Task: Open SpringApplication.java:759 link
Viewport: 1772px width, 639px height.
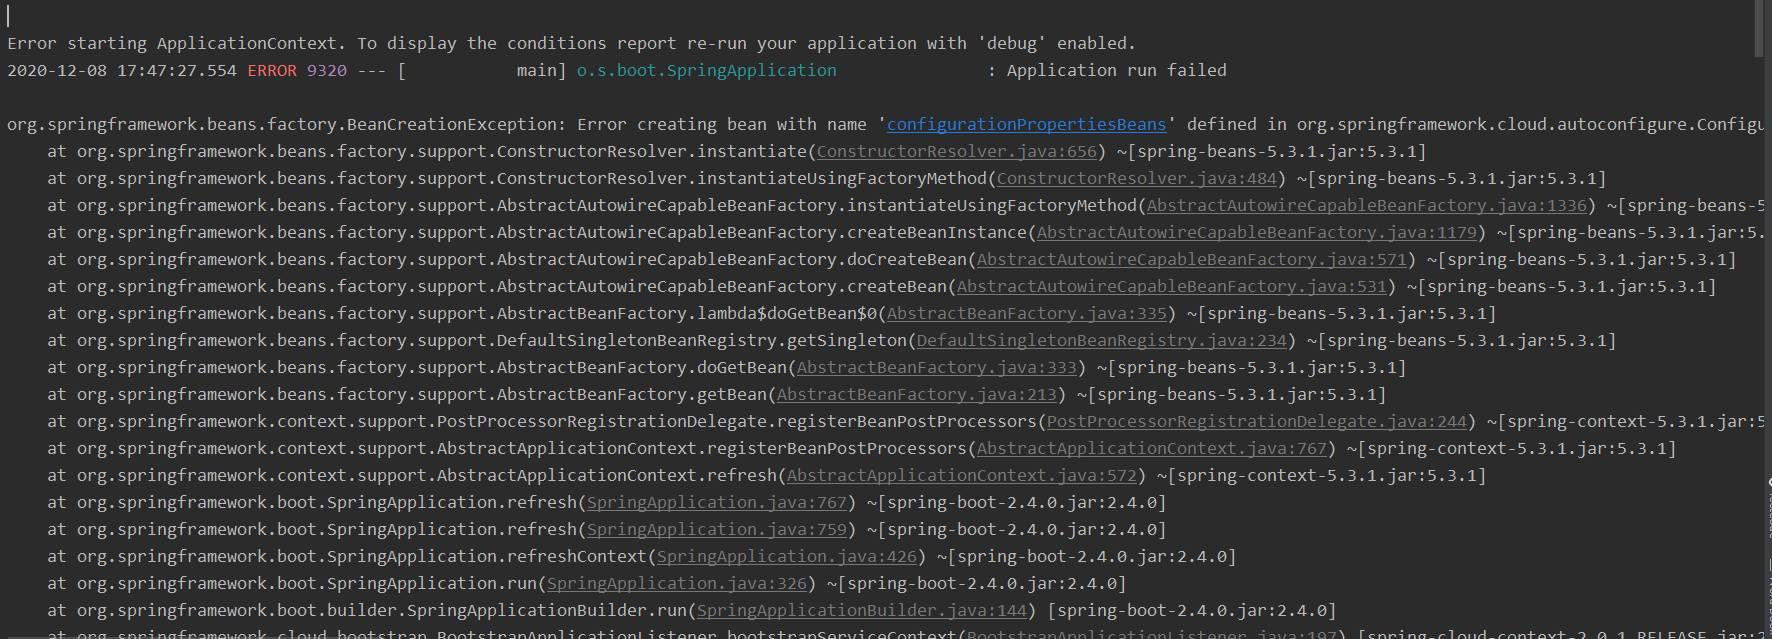Action: coord(716,529)
